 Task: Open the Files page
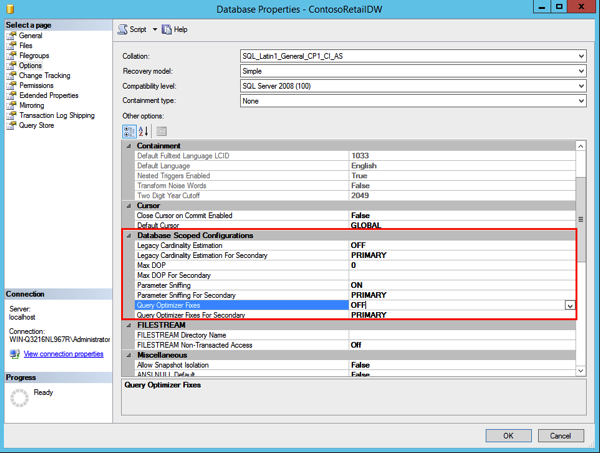(x=26, y=46)
